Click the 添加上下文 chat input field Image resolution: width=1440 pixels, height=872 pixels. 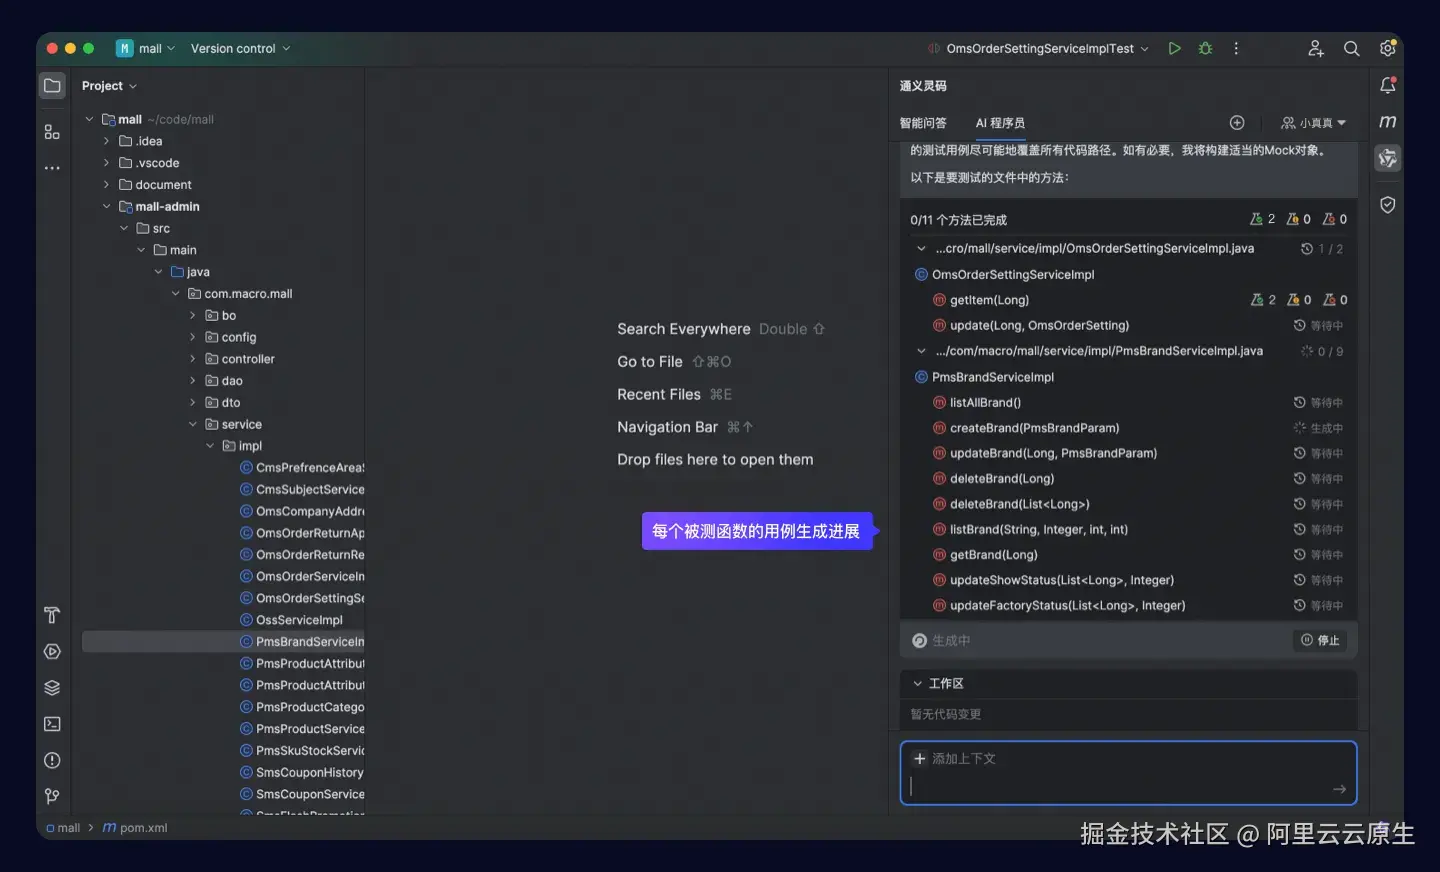point(1128,773)
